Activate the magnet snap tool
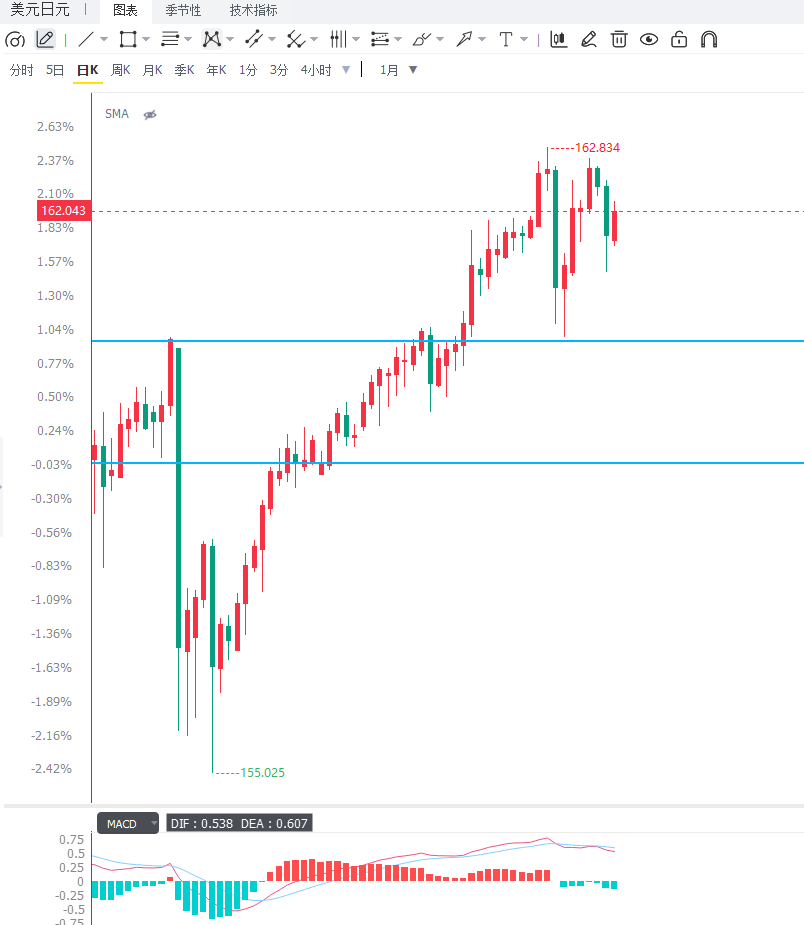The image size is (804, 925). (x=708, y=40)
